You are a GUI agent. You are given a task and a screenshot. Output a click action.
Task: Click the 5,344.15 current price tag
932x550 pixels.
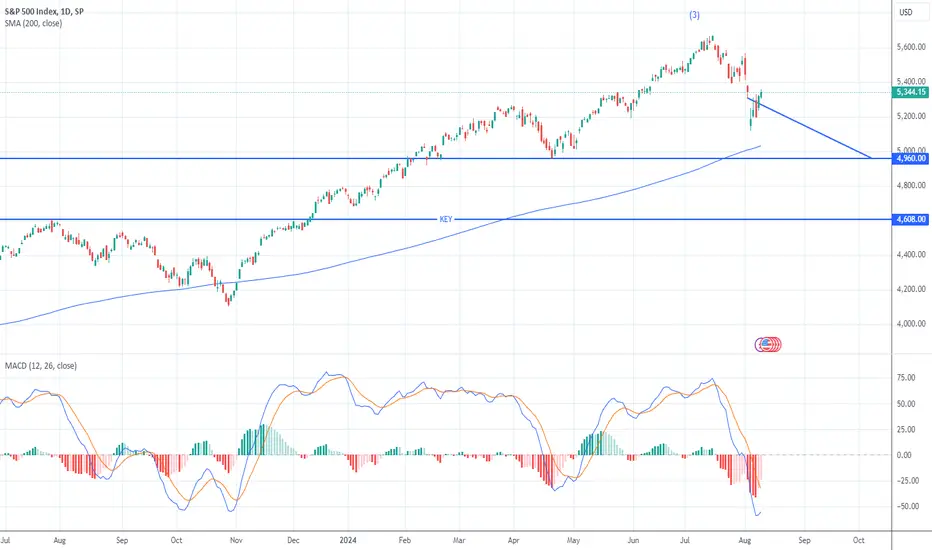pos(911,92)
